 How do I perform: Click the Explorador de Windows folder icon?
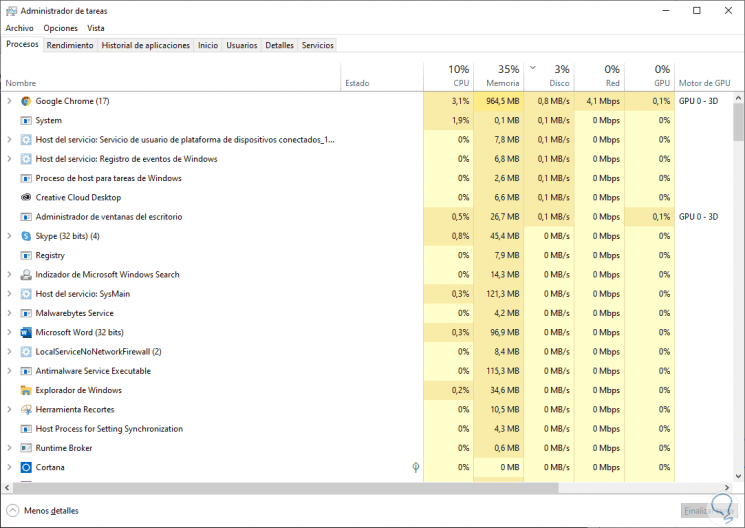coord(26,391)
